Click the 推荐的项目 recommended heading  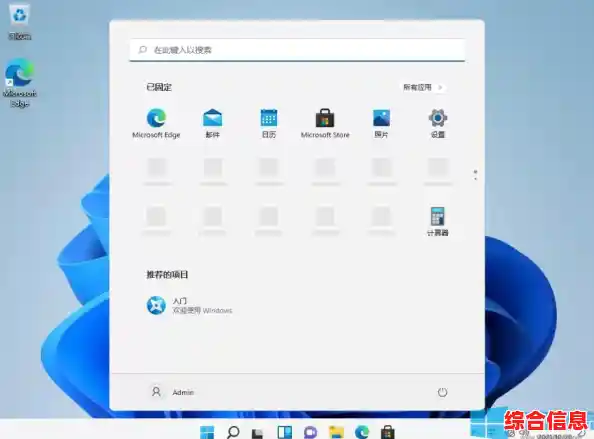click(x=167, y=274)
